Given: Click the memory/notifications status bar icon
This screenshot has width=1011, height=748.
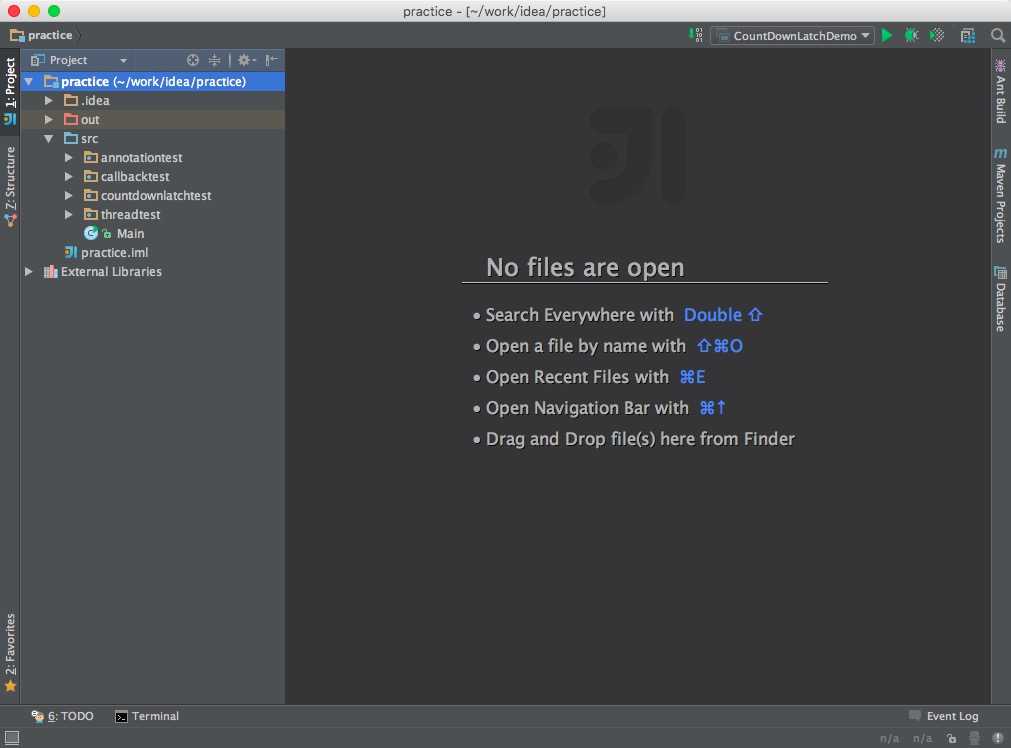Looking at the screenshot, I should pyautogui.click(x=997, y=738).
